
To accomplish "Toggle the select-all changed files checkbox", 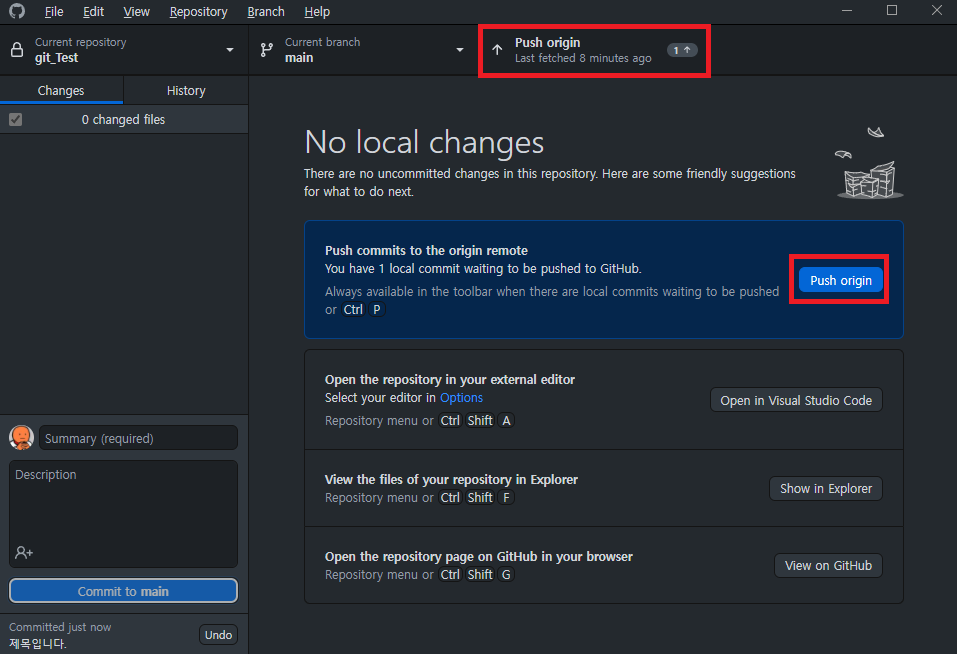I will tap(16, 120).
